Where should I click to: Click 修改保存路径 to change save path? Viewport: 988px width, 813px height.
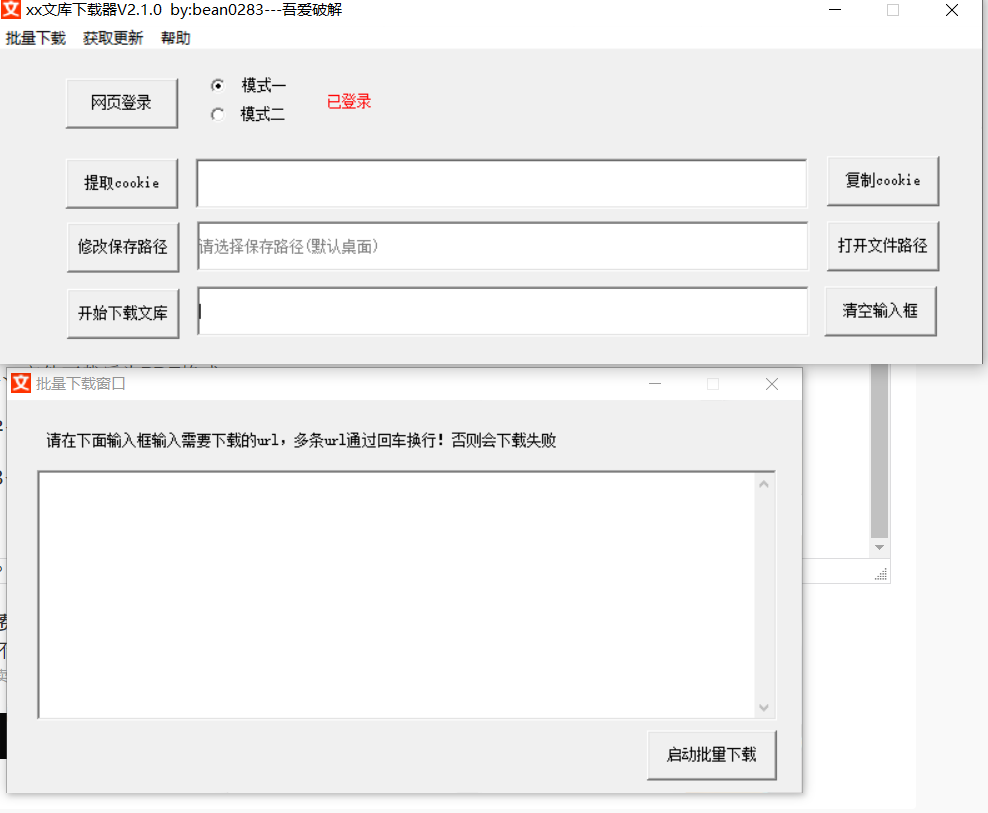coord(123,246)
